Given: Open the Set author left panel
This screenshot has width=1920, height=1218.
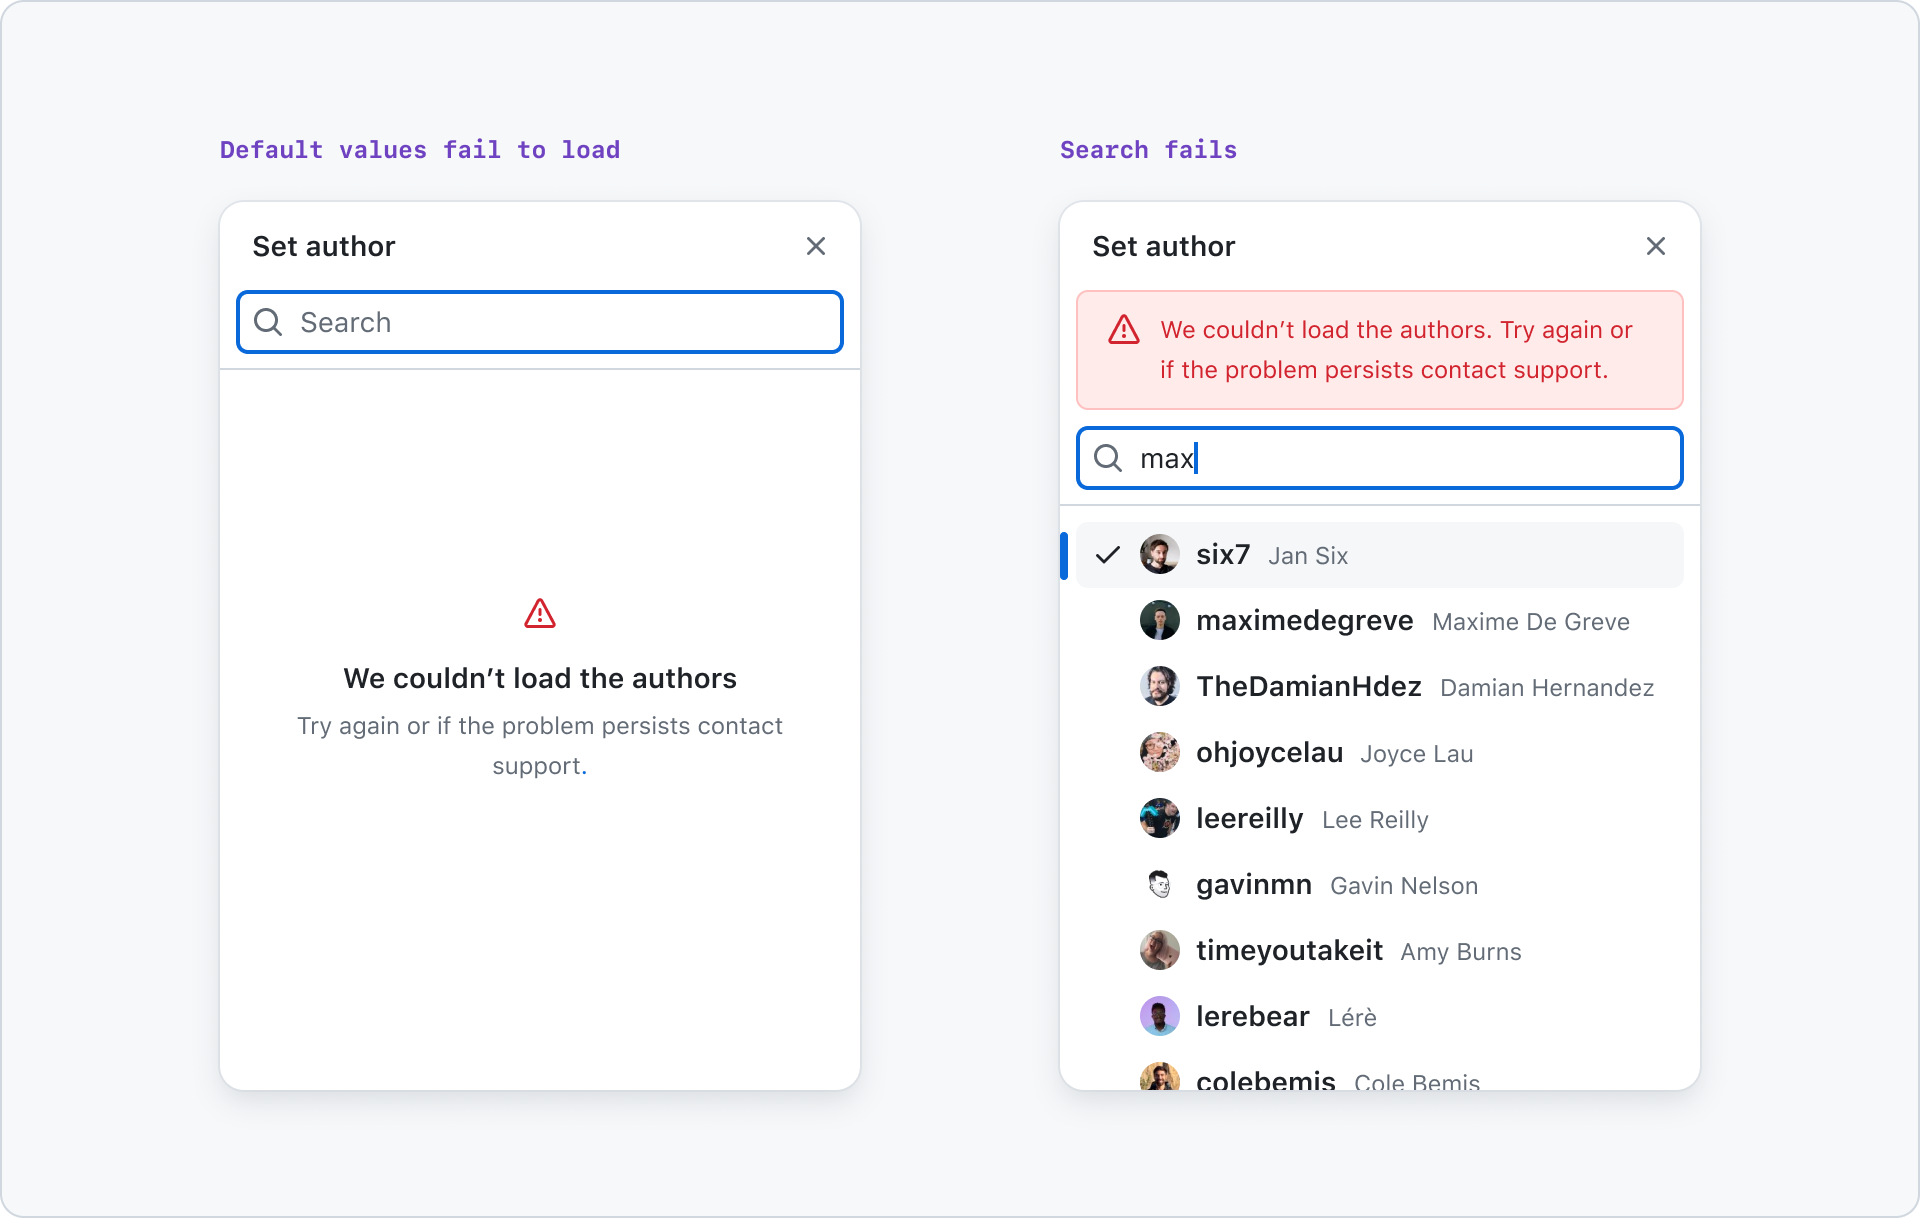Looking at the screenshot, I should tap(327, 245).
